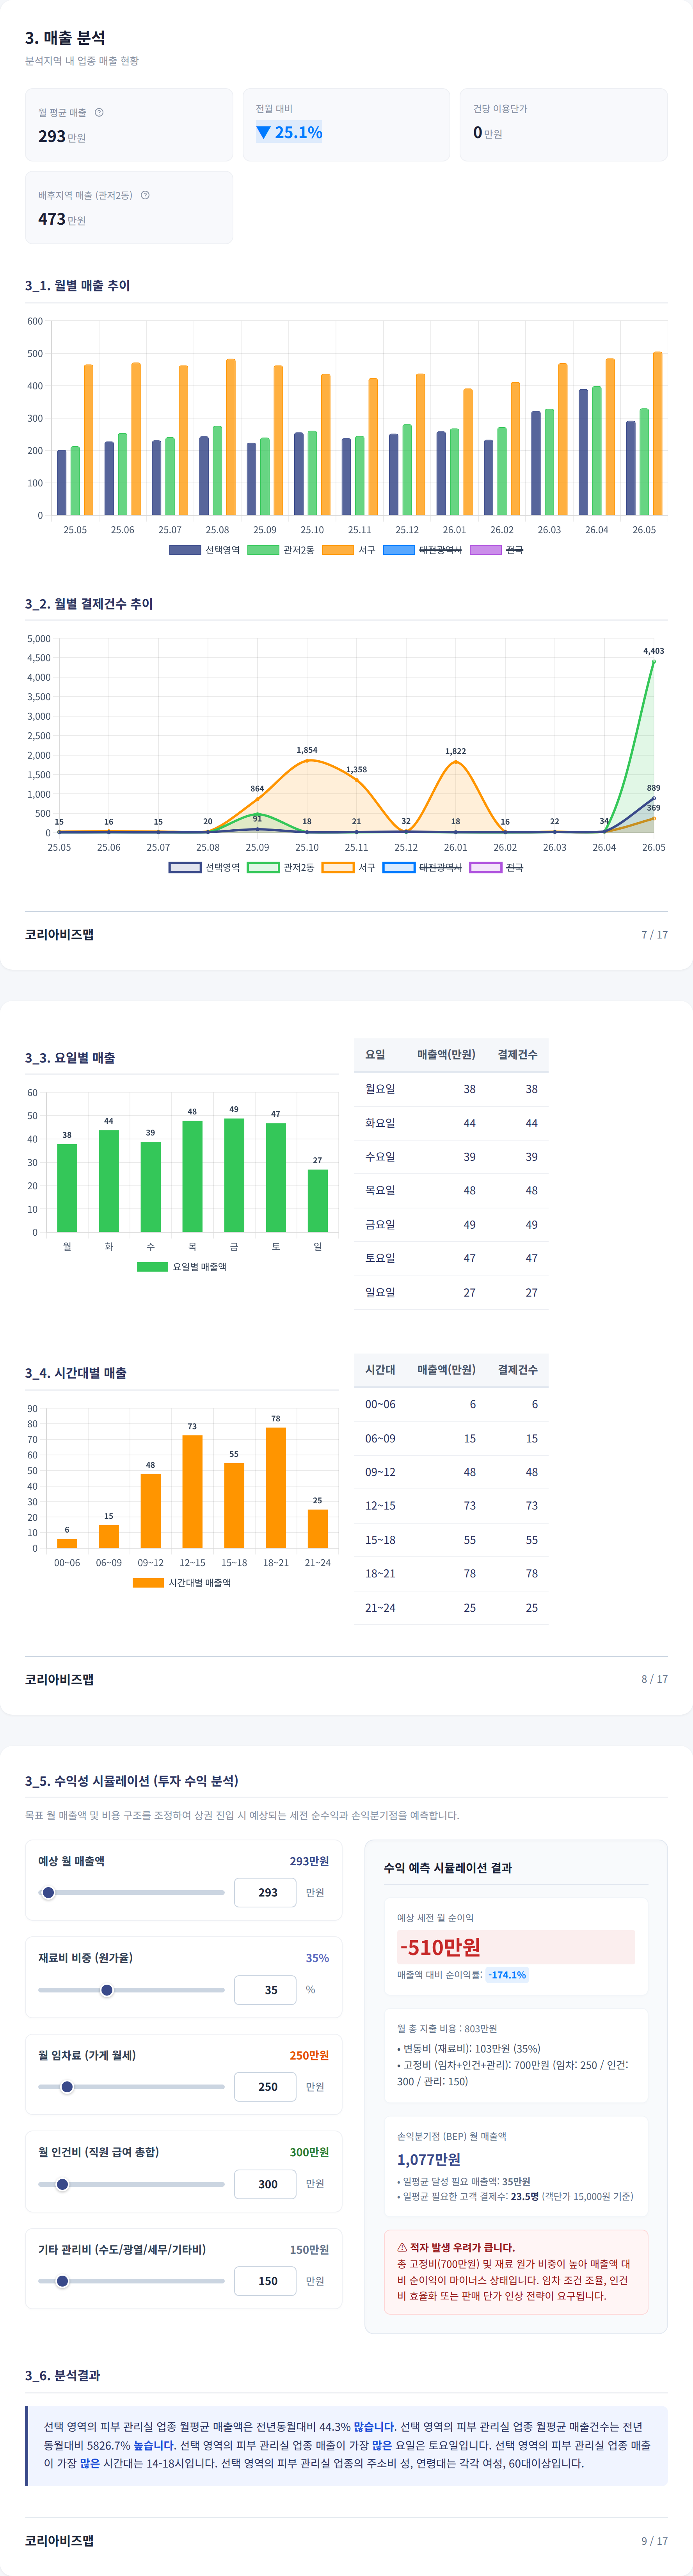This screenshot has height=2576, width=693.
Task: Click page number 9 / 17
Action: coord(655,2541)
